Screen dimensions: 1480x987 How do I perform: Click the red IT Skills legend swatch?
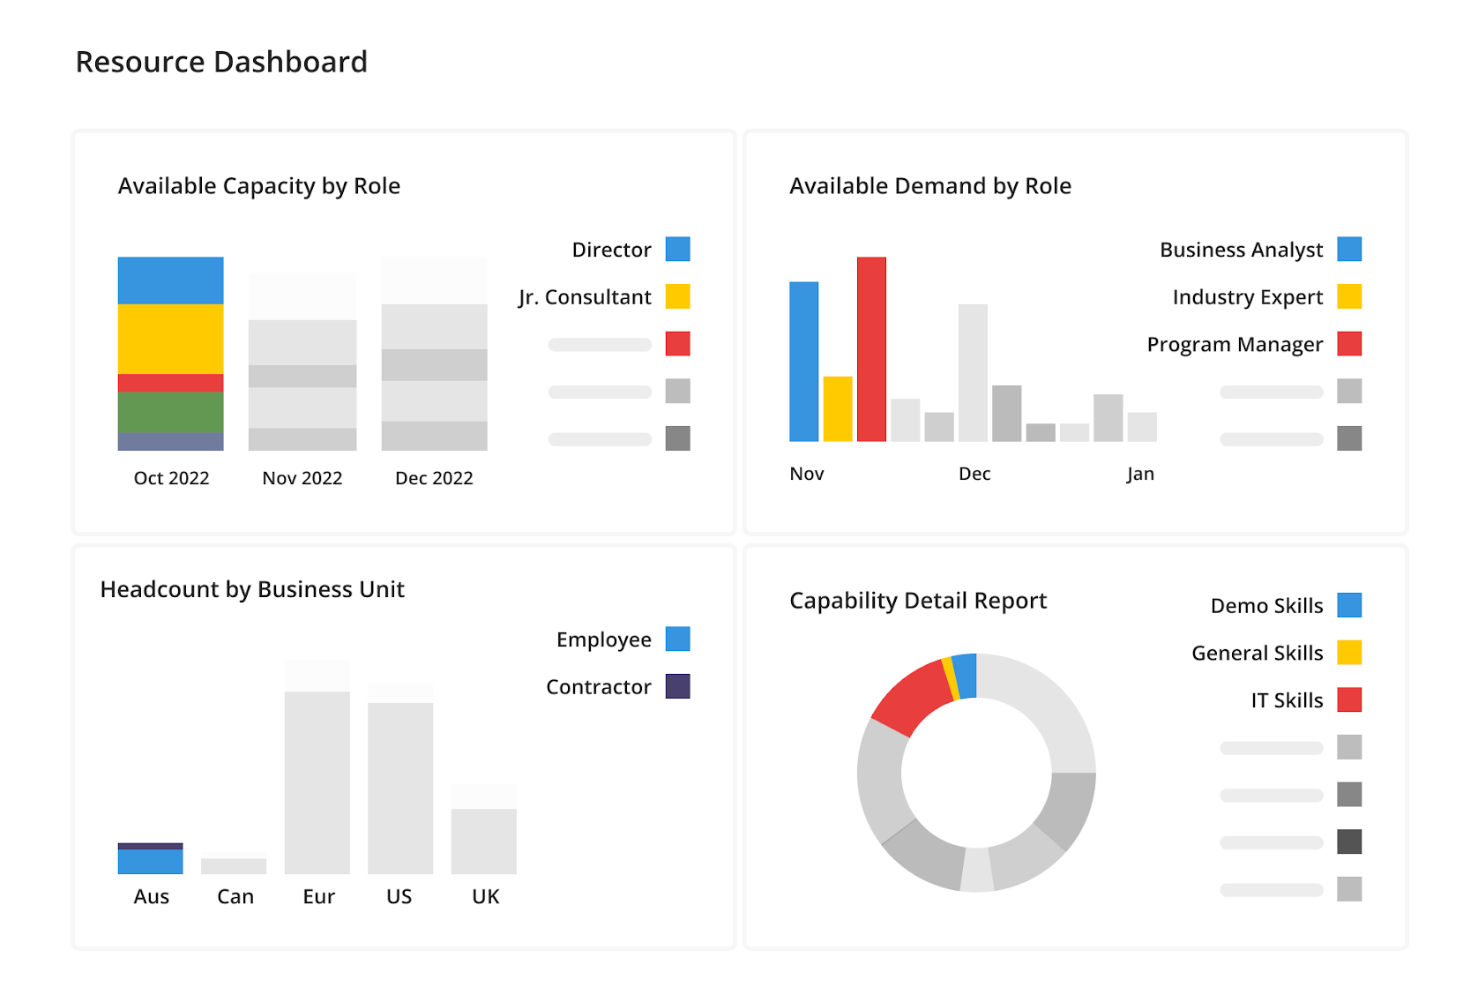point(1349,700)
